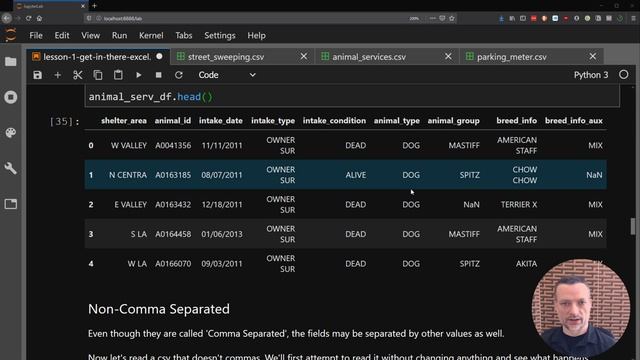Click the unsaved dot on lesson-1 tab

point(159,56)
